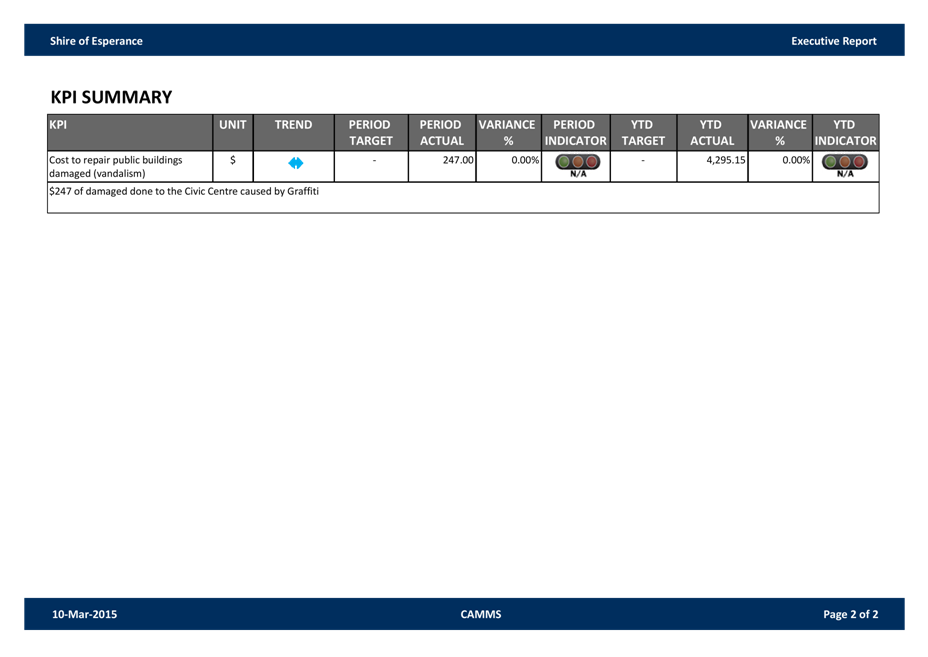
Task: Click the Period Indicator traffic light icon
Action: 577,162
